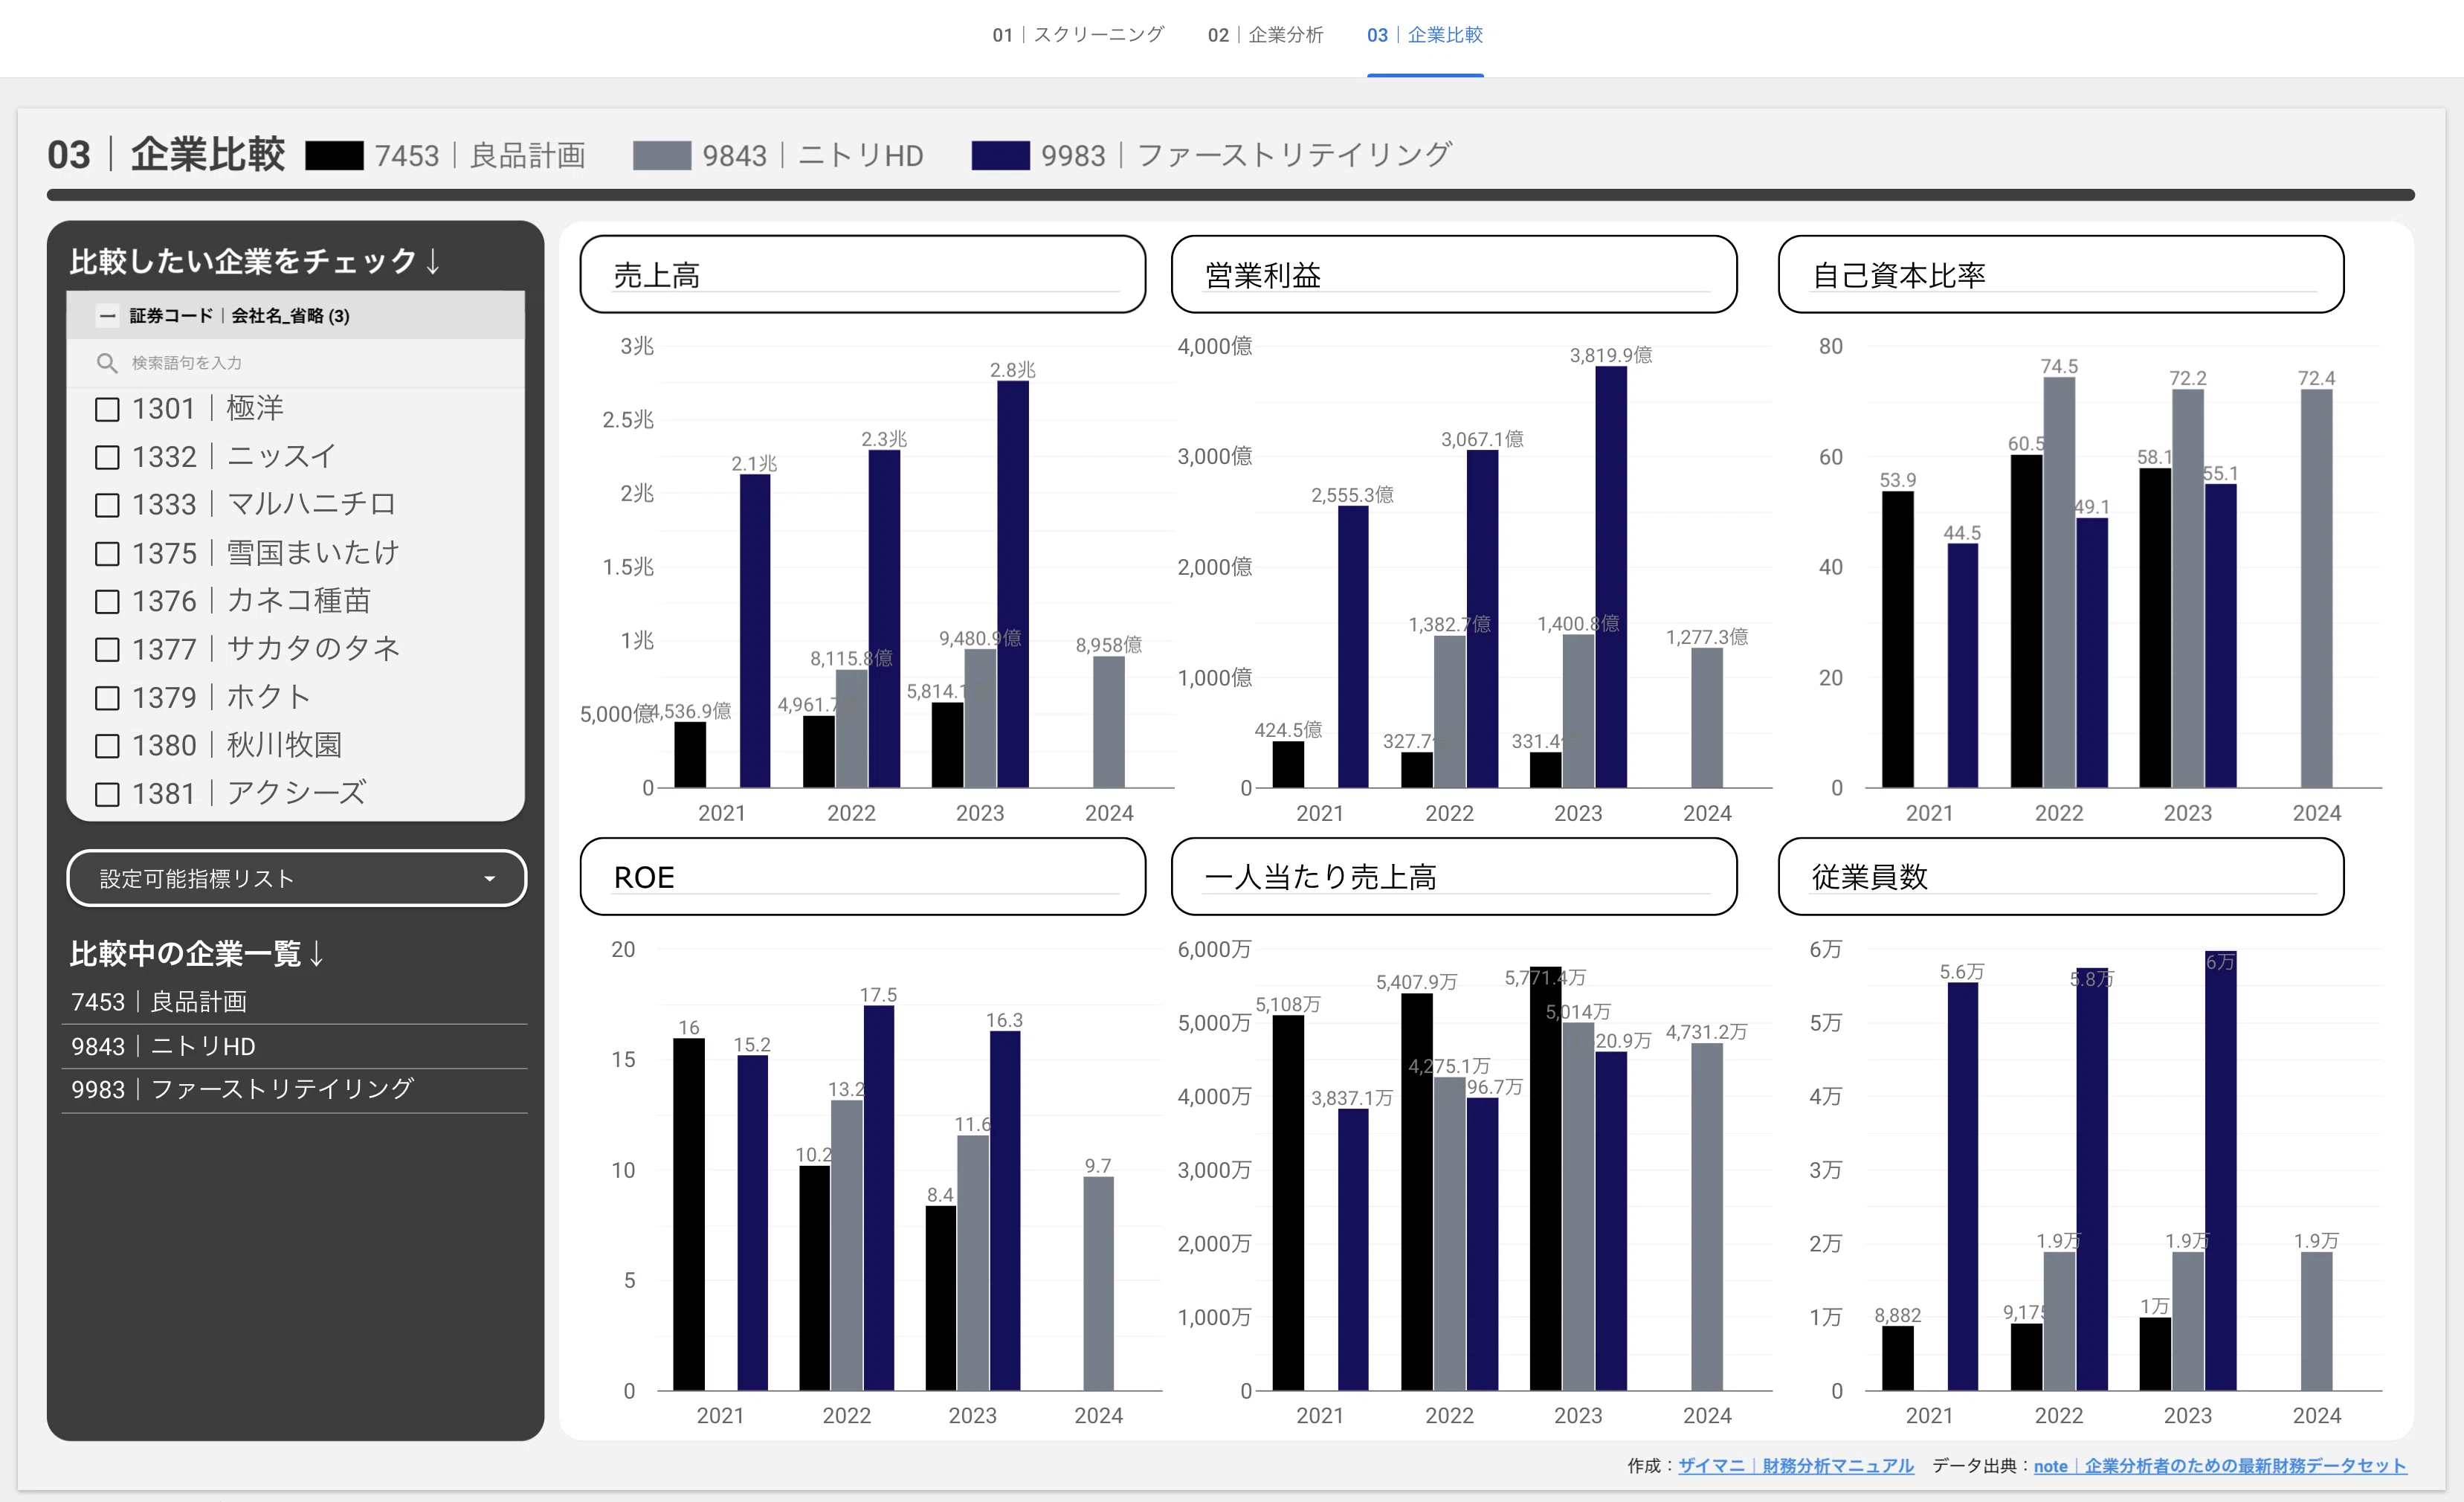The image size is (2464, 1502).
Task: Check the 1333 マルハニチロ checkbox
Action: point(107,505)
